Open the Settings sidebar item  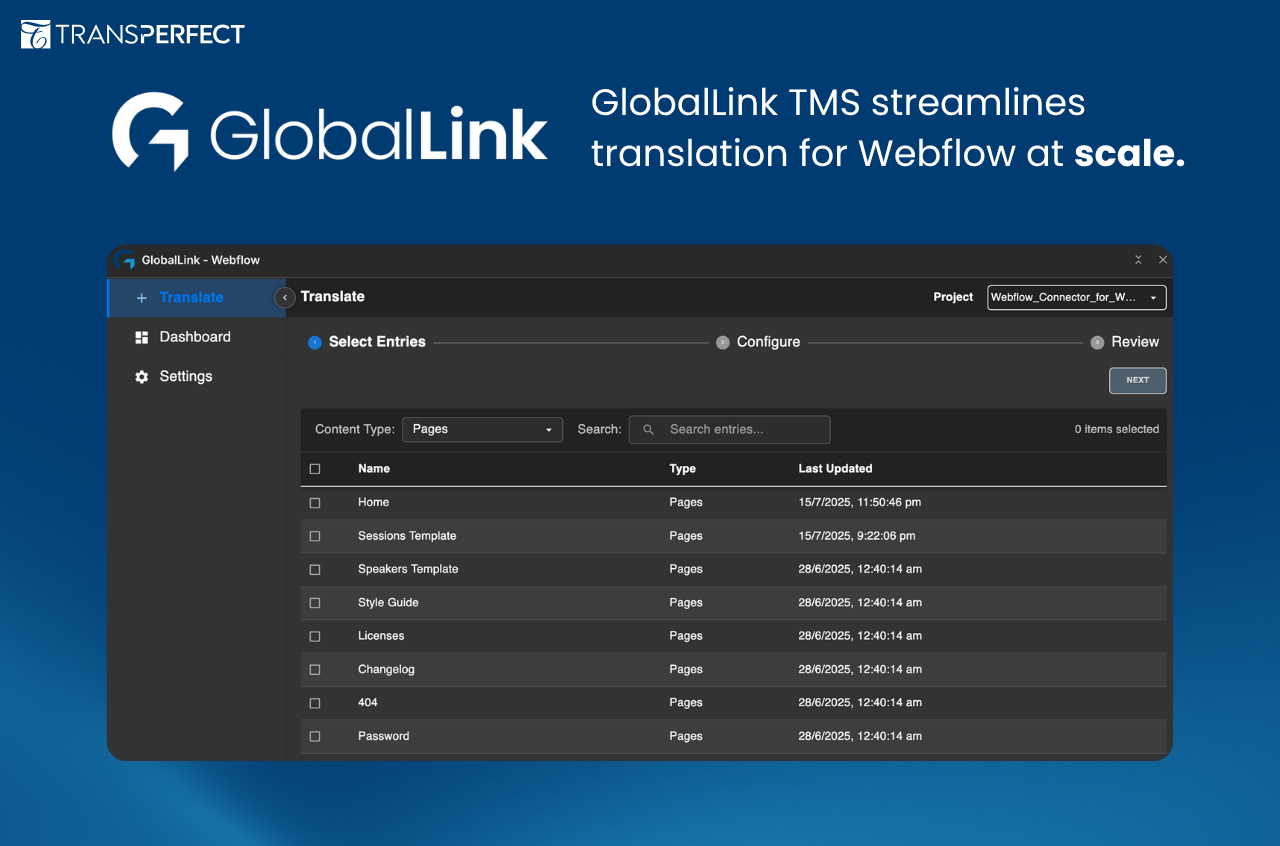(197, 377)
